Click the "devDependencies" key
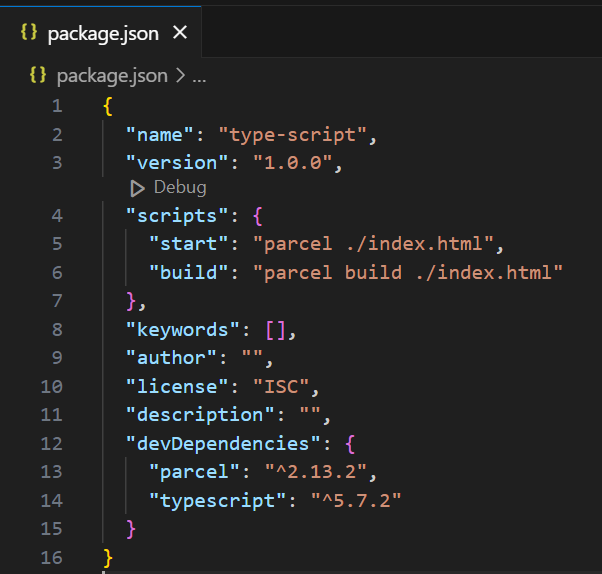This screenshot has width=602, height=574. tap(223, 443)
